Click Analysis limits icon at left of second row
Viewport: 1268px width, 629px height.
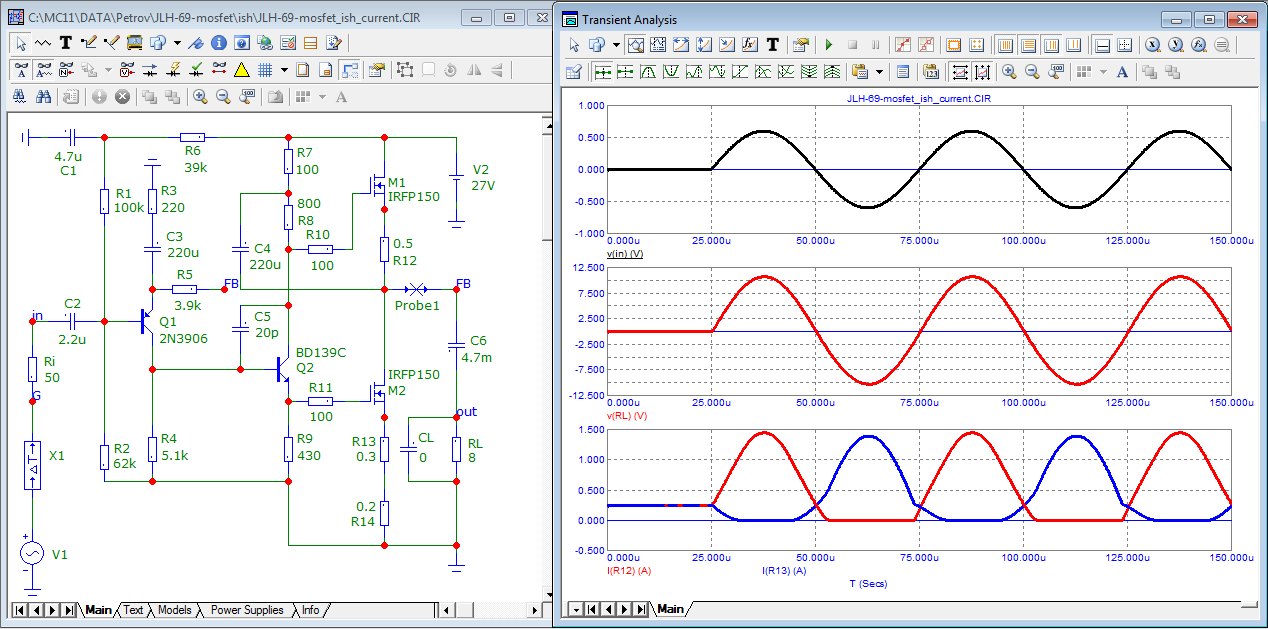572,72
